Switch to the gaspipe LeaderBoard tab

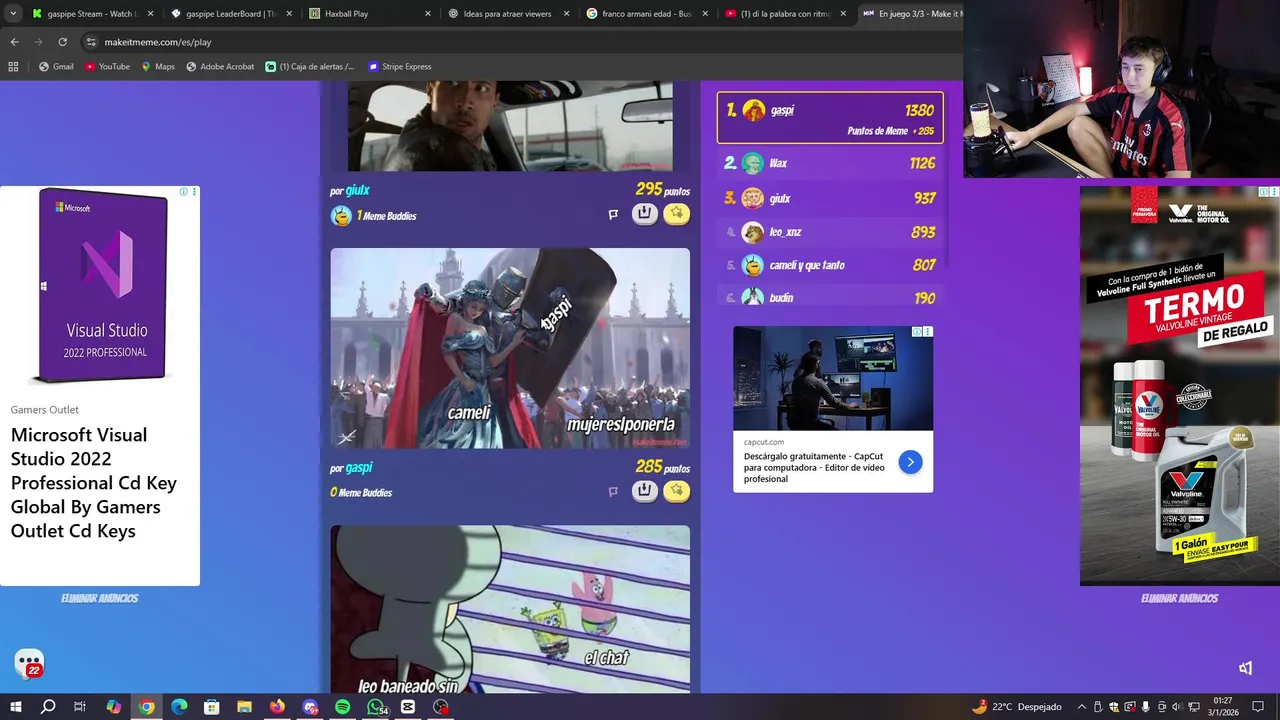pos(232,14)
